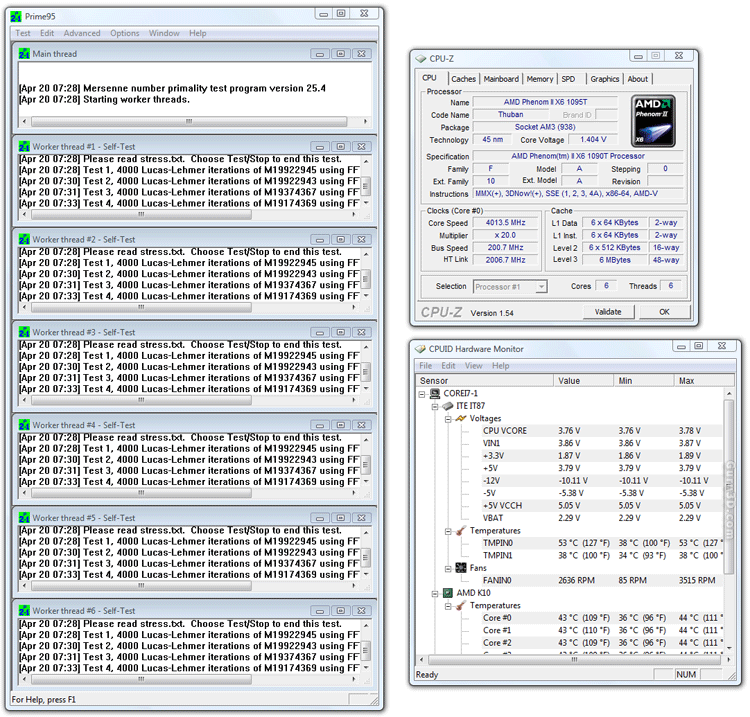Click the ITE IT87 chip icon

coord(448,406)
